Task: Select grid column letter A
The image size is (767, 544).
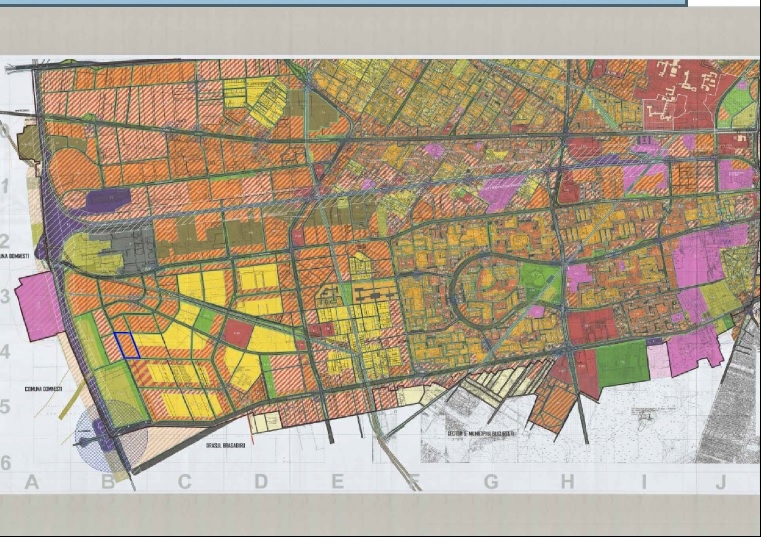Action: 31,483
